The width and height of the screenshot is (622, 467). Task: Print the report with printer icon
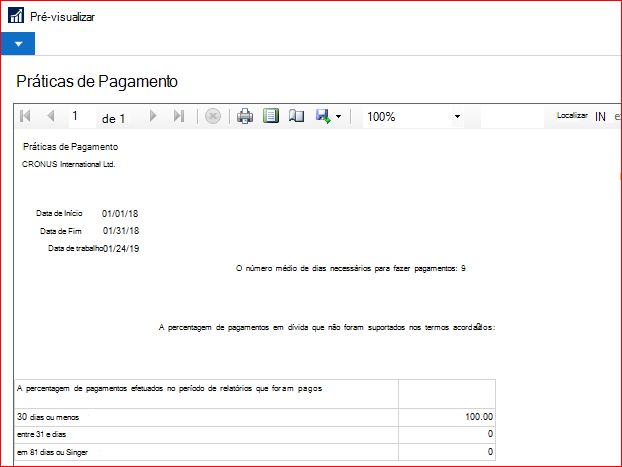(245, 116)
